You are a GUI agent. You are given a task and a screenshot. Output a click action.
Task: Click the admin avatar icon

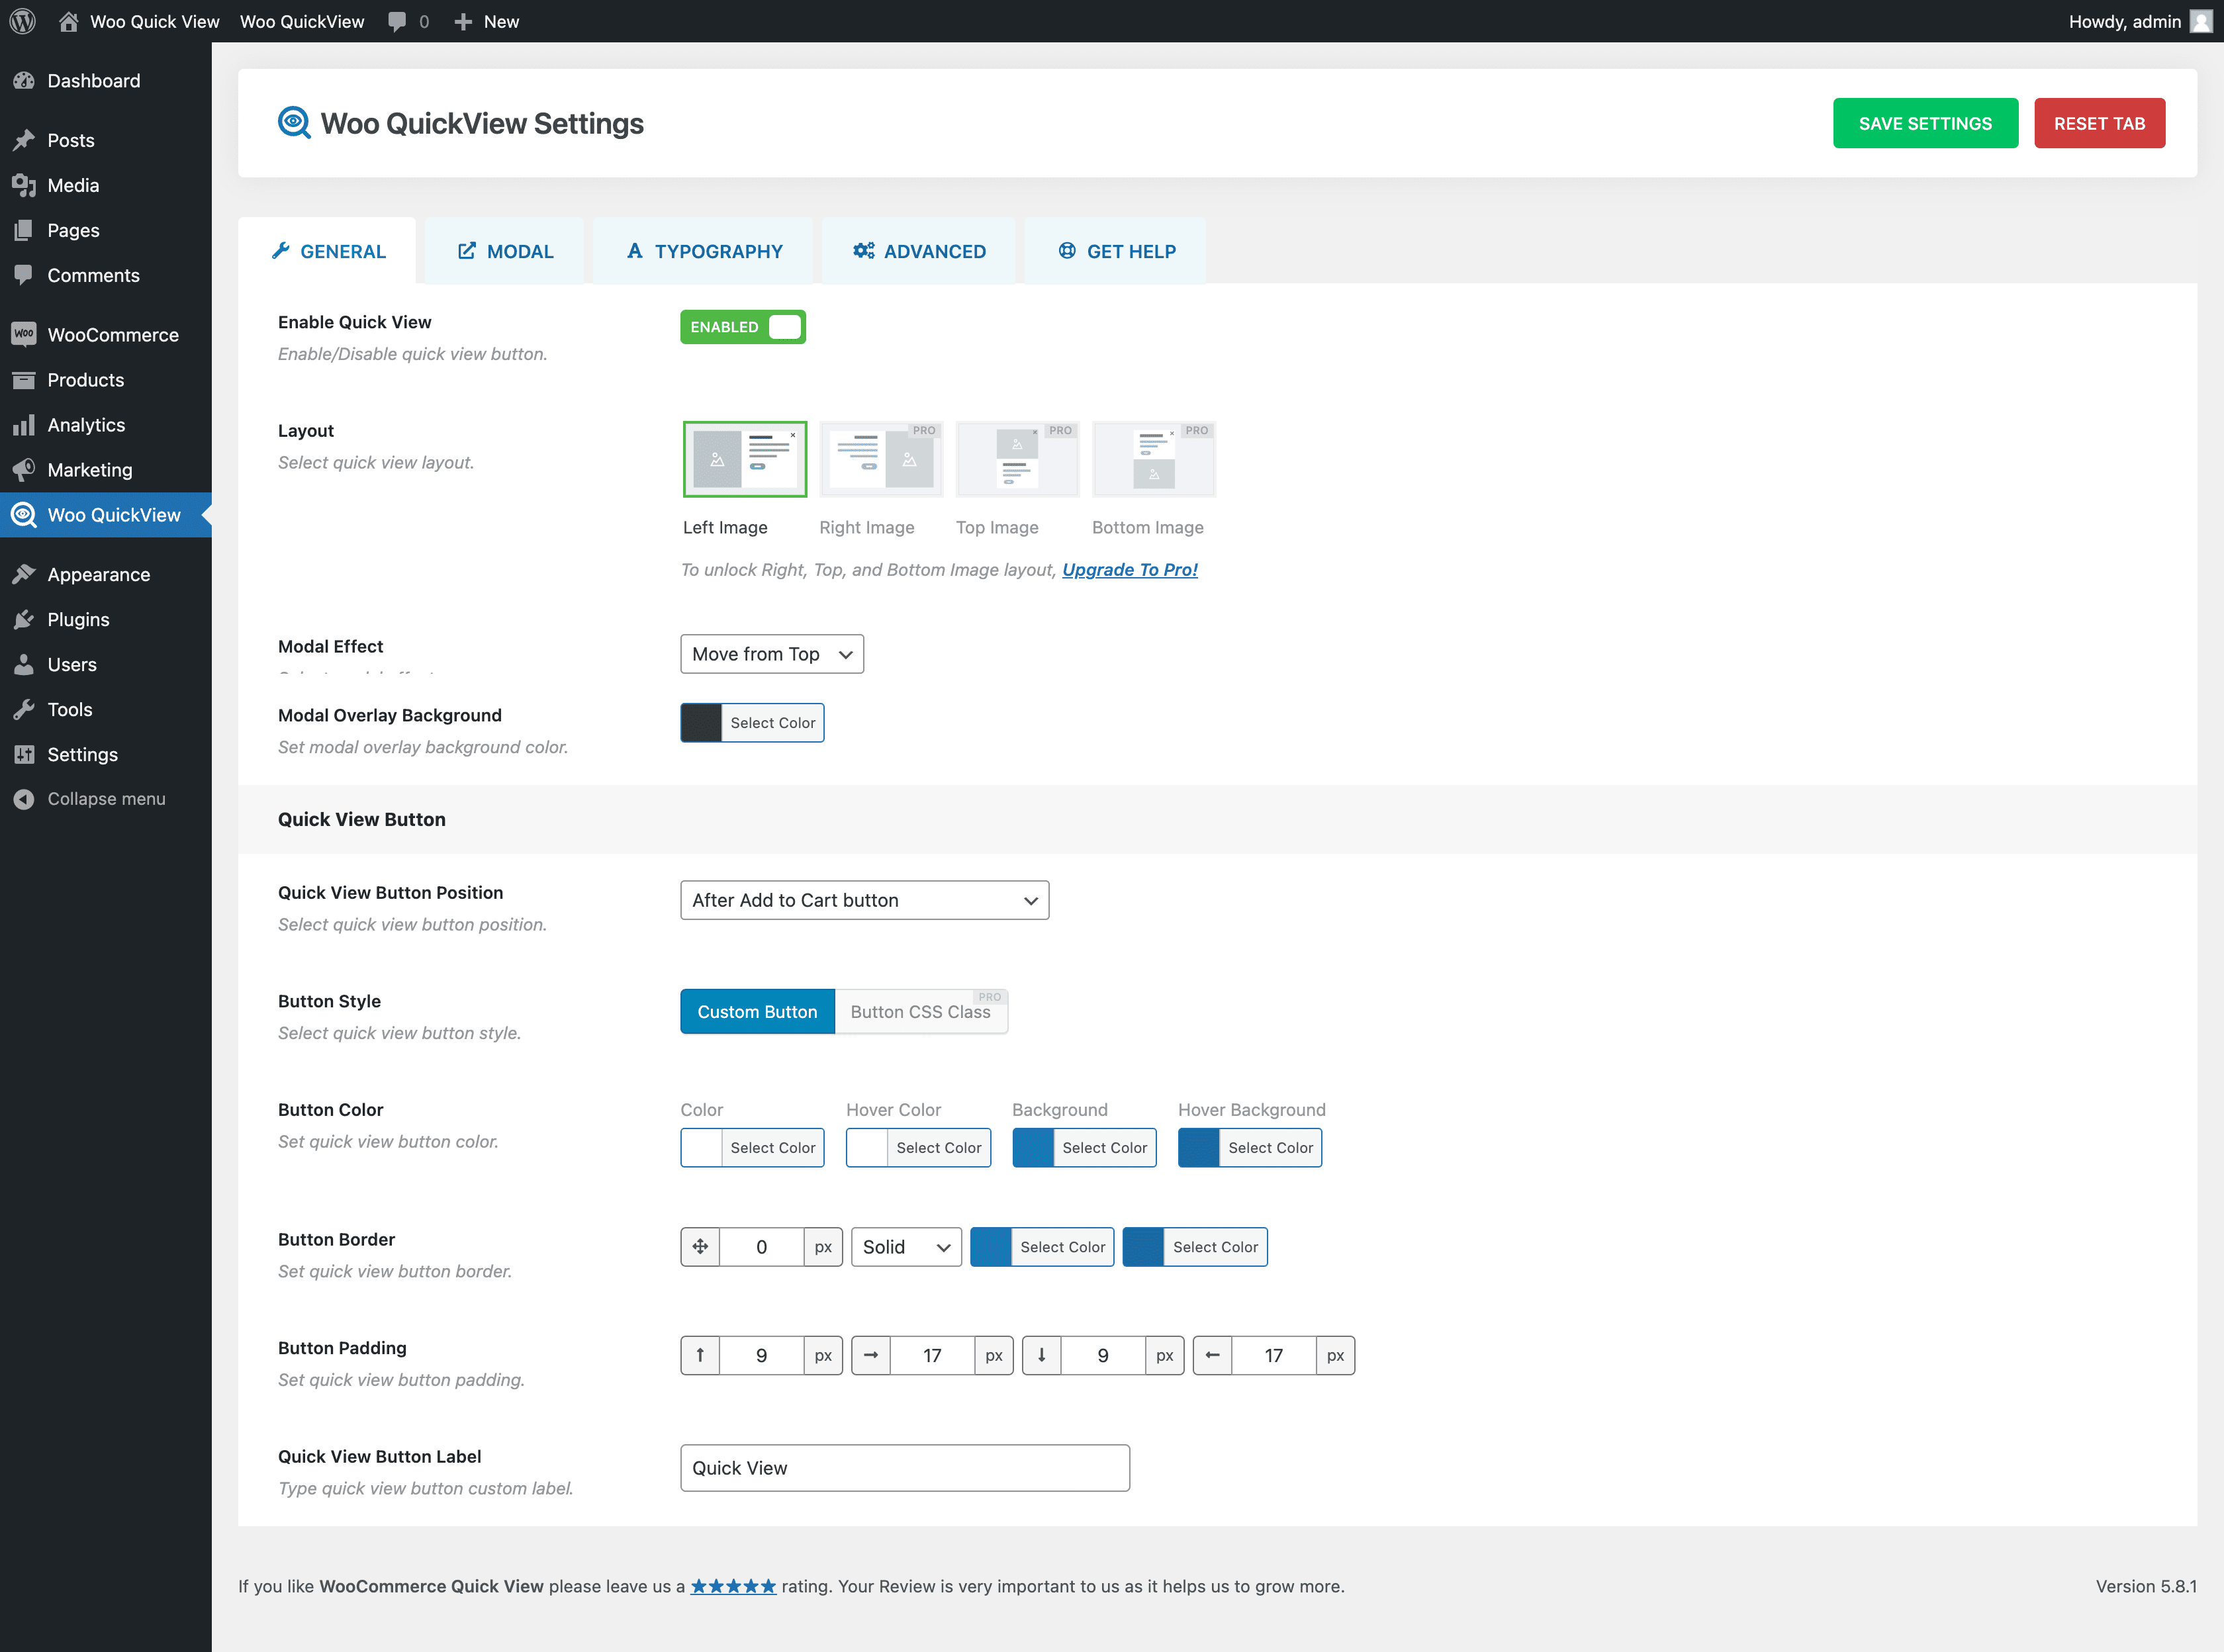tap(2200, 21)
